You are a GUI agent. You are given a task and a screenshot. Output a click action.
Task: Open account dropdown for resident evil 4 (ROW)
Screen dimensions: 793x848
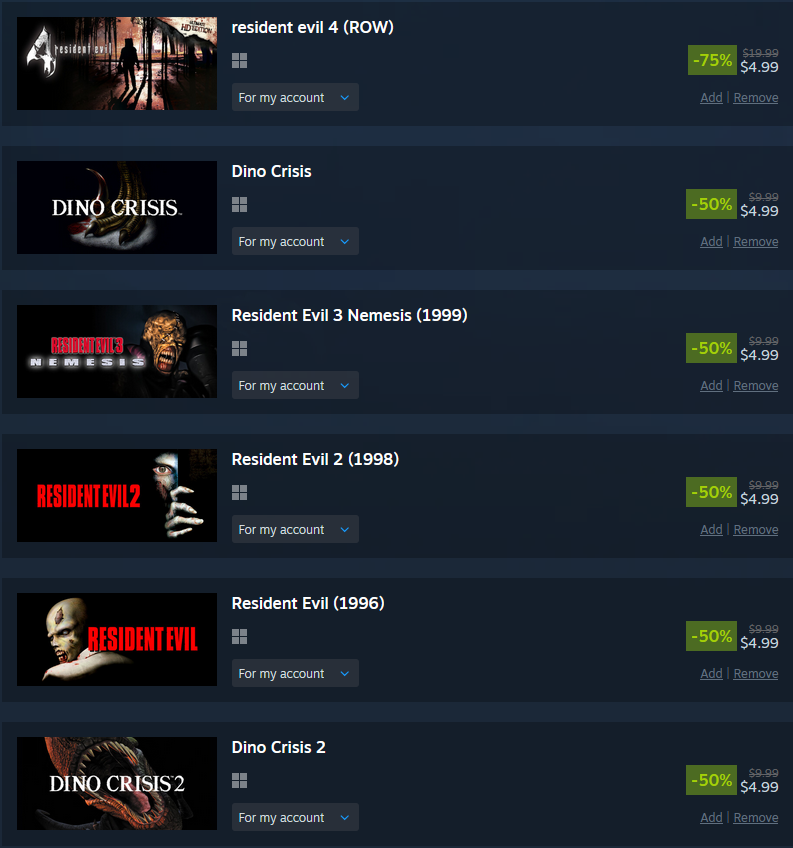[295, 97]
